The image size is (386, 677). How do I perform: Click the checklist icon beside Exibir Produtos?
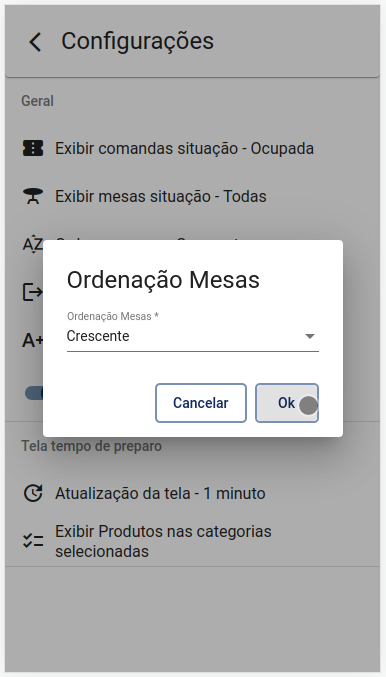[33, 541]
